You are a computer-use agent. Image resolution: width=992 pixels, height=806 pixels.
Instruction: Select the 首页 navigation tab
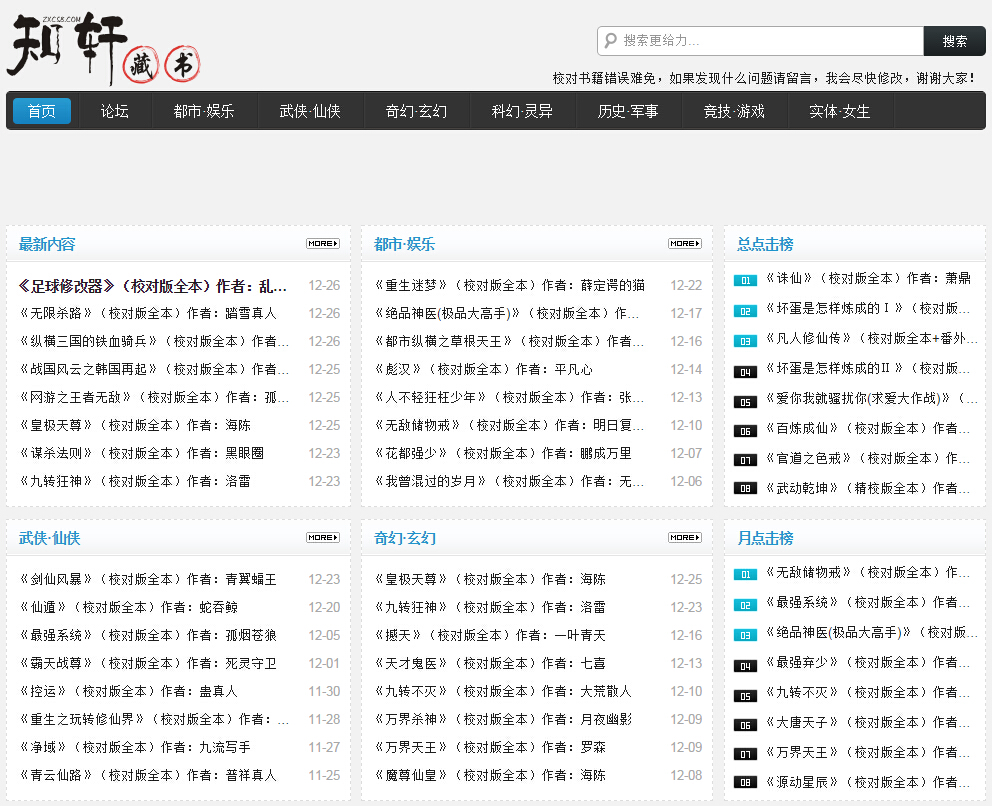[x=42, y=111]
